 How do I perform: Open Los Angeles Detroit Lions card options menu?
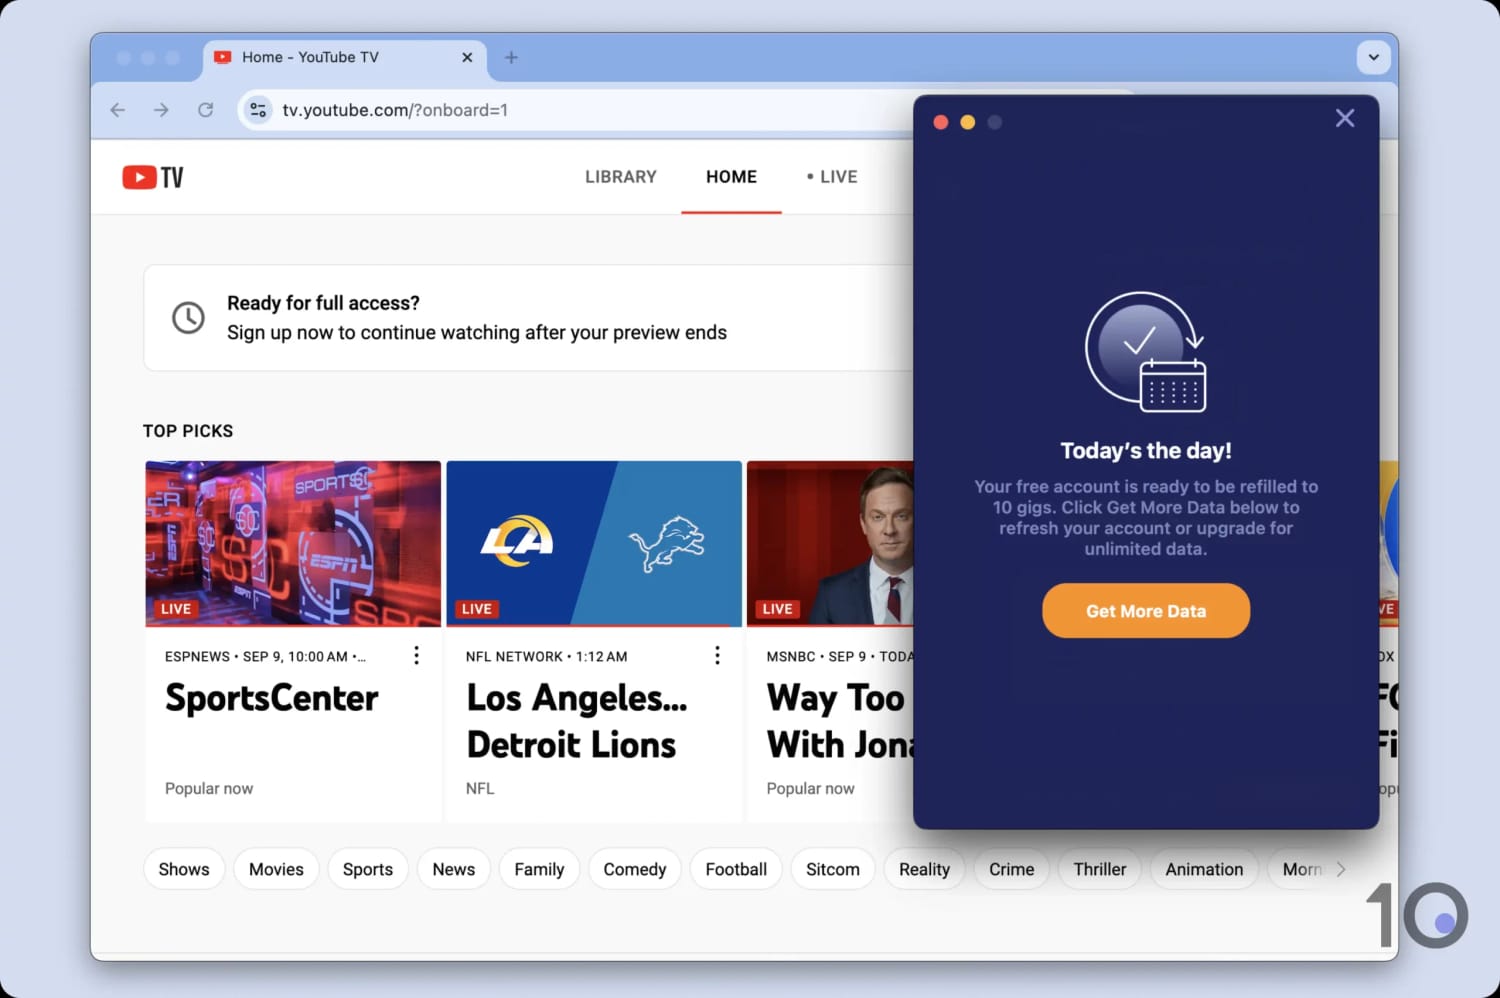[x=717, y=655]
